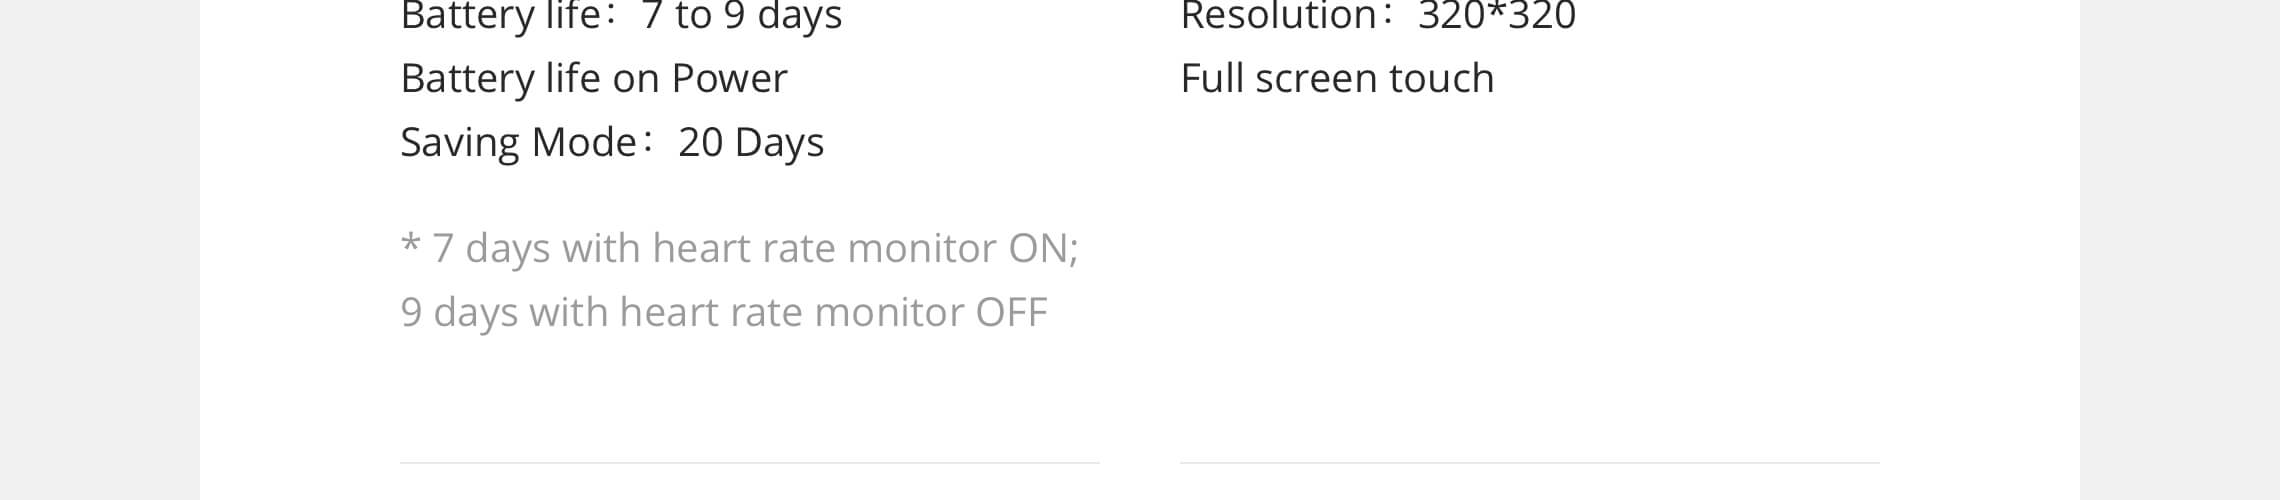Select the "Resolution" label text
Screen dimensions: 2280x500
1279,16
